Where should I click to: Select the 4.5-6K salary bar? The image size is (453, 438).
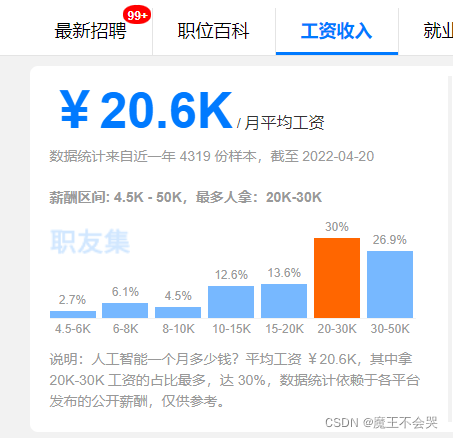73,314
